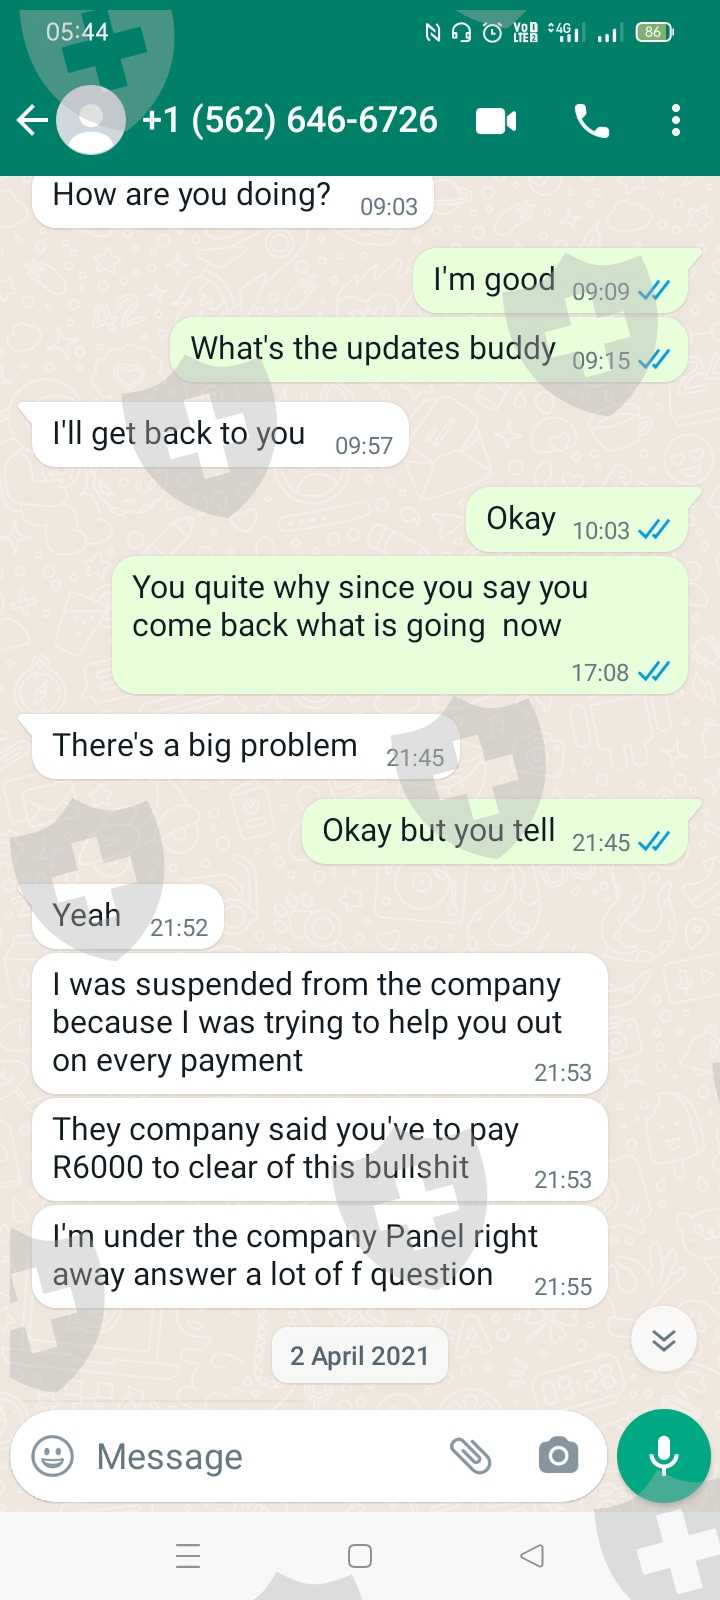Tap Android back triangle navigation button
This screenshot has width=720, height=1600.
532,1556
